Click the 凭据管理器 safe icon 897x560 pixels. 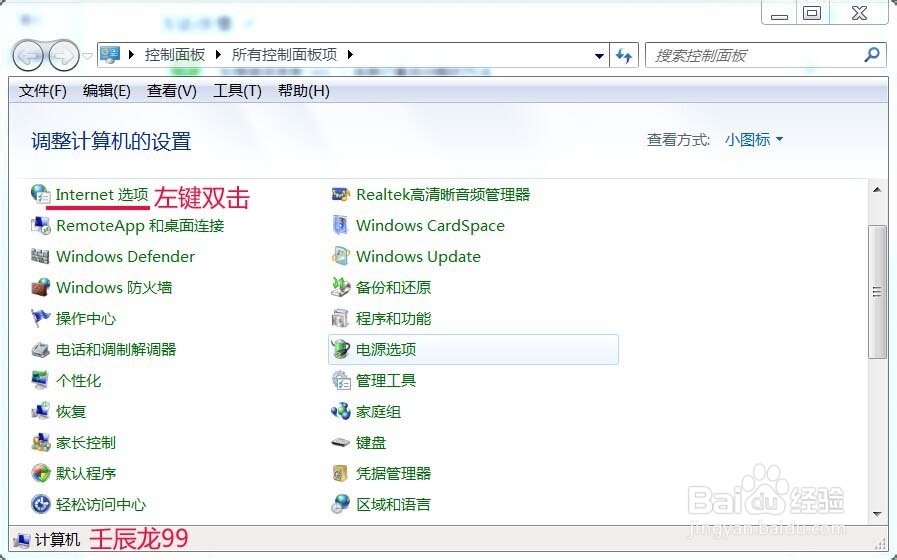click(x=340, y=472)
